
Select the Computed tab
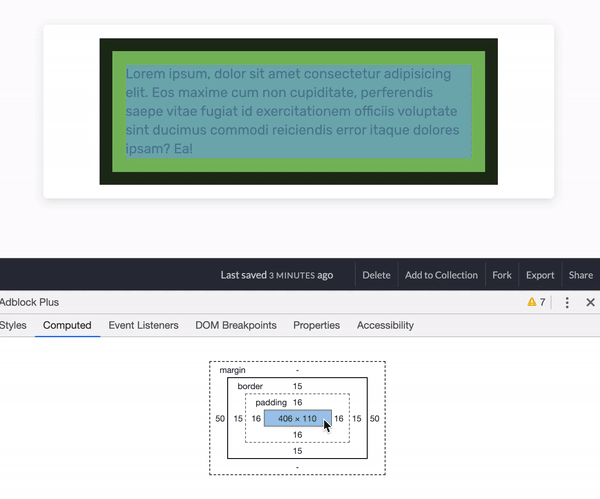[x=67, y=325]
